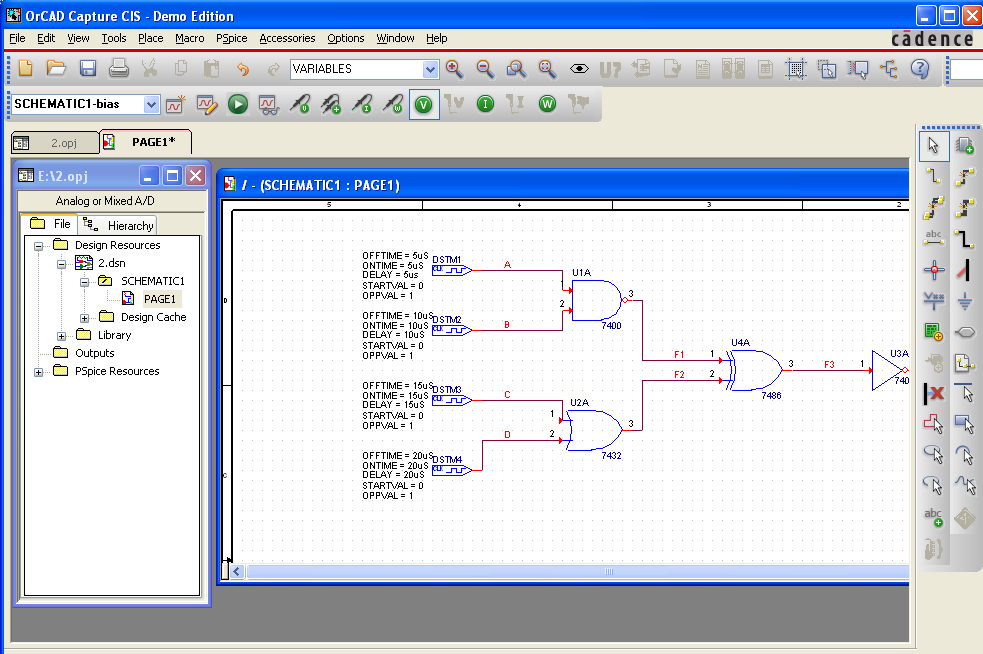Screen dimensions: 983x654
Task: Save the design with the floppy icon
Action: pos(88,68)
